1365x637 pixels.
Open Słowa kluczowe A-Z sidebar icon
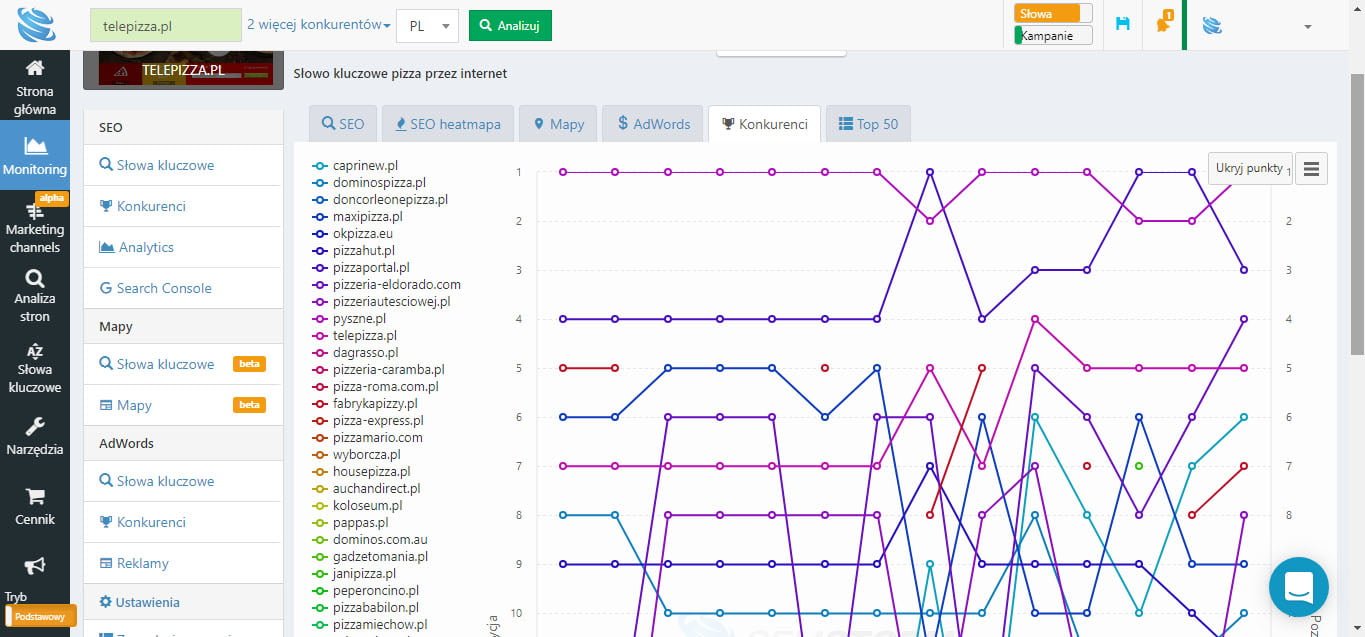coord(35,366)
